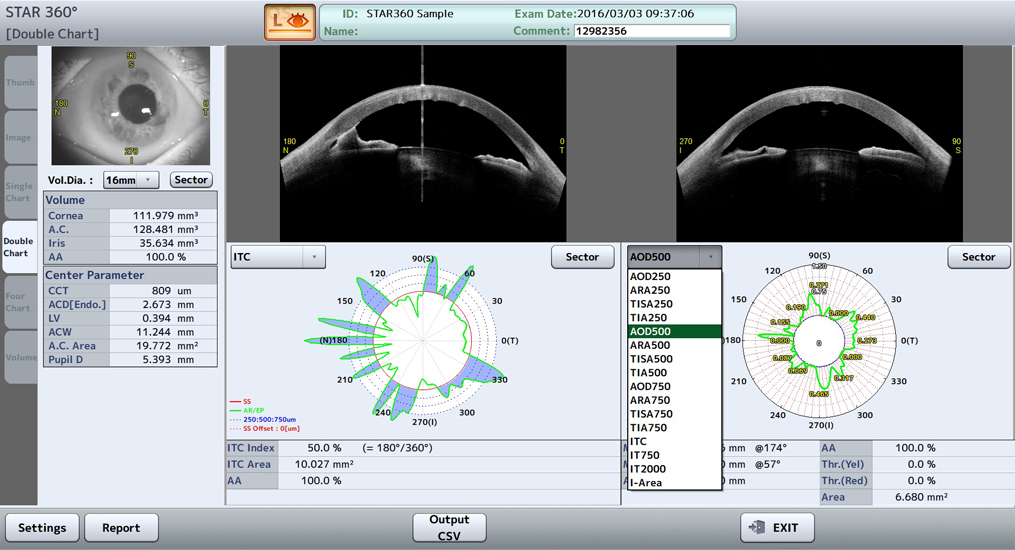Open the Settings panel
The height and width of the screenshot is (550, 1015).
pyautogui.click(x=42, y=527)
